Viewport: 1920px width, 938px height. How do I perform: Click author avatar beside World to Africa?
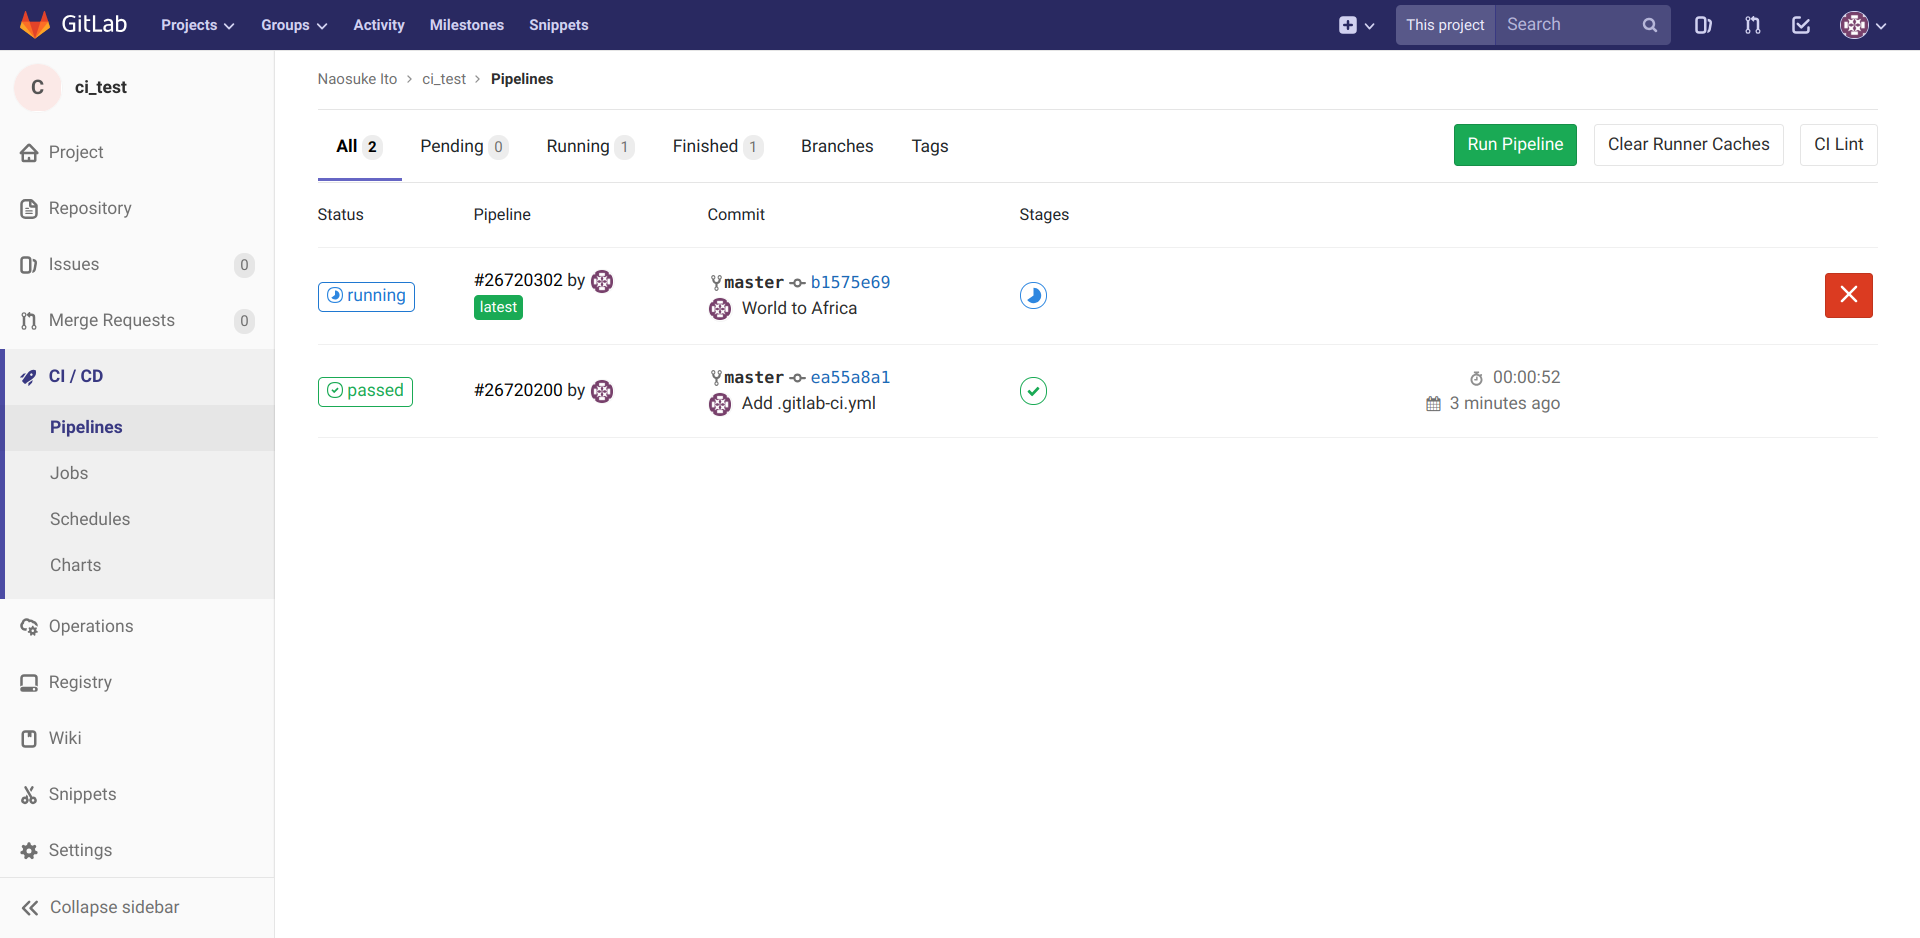[720, 309]
